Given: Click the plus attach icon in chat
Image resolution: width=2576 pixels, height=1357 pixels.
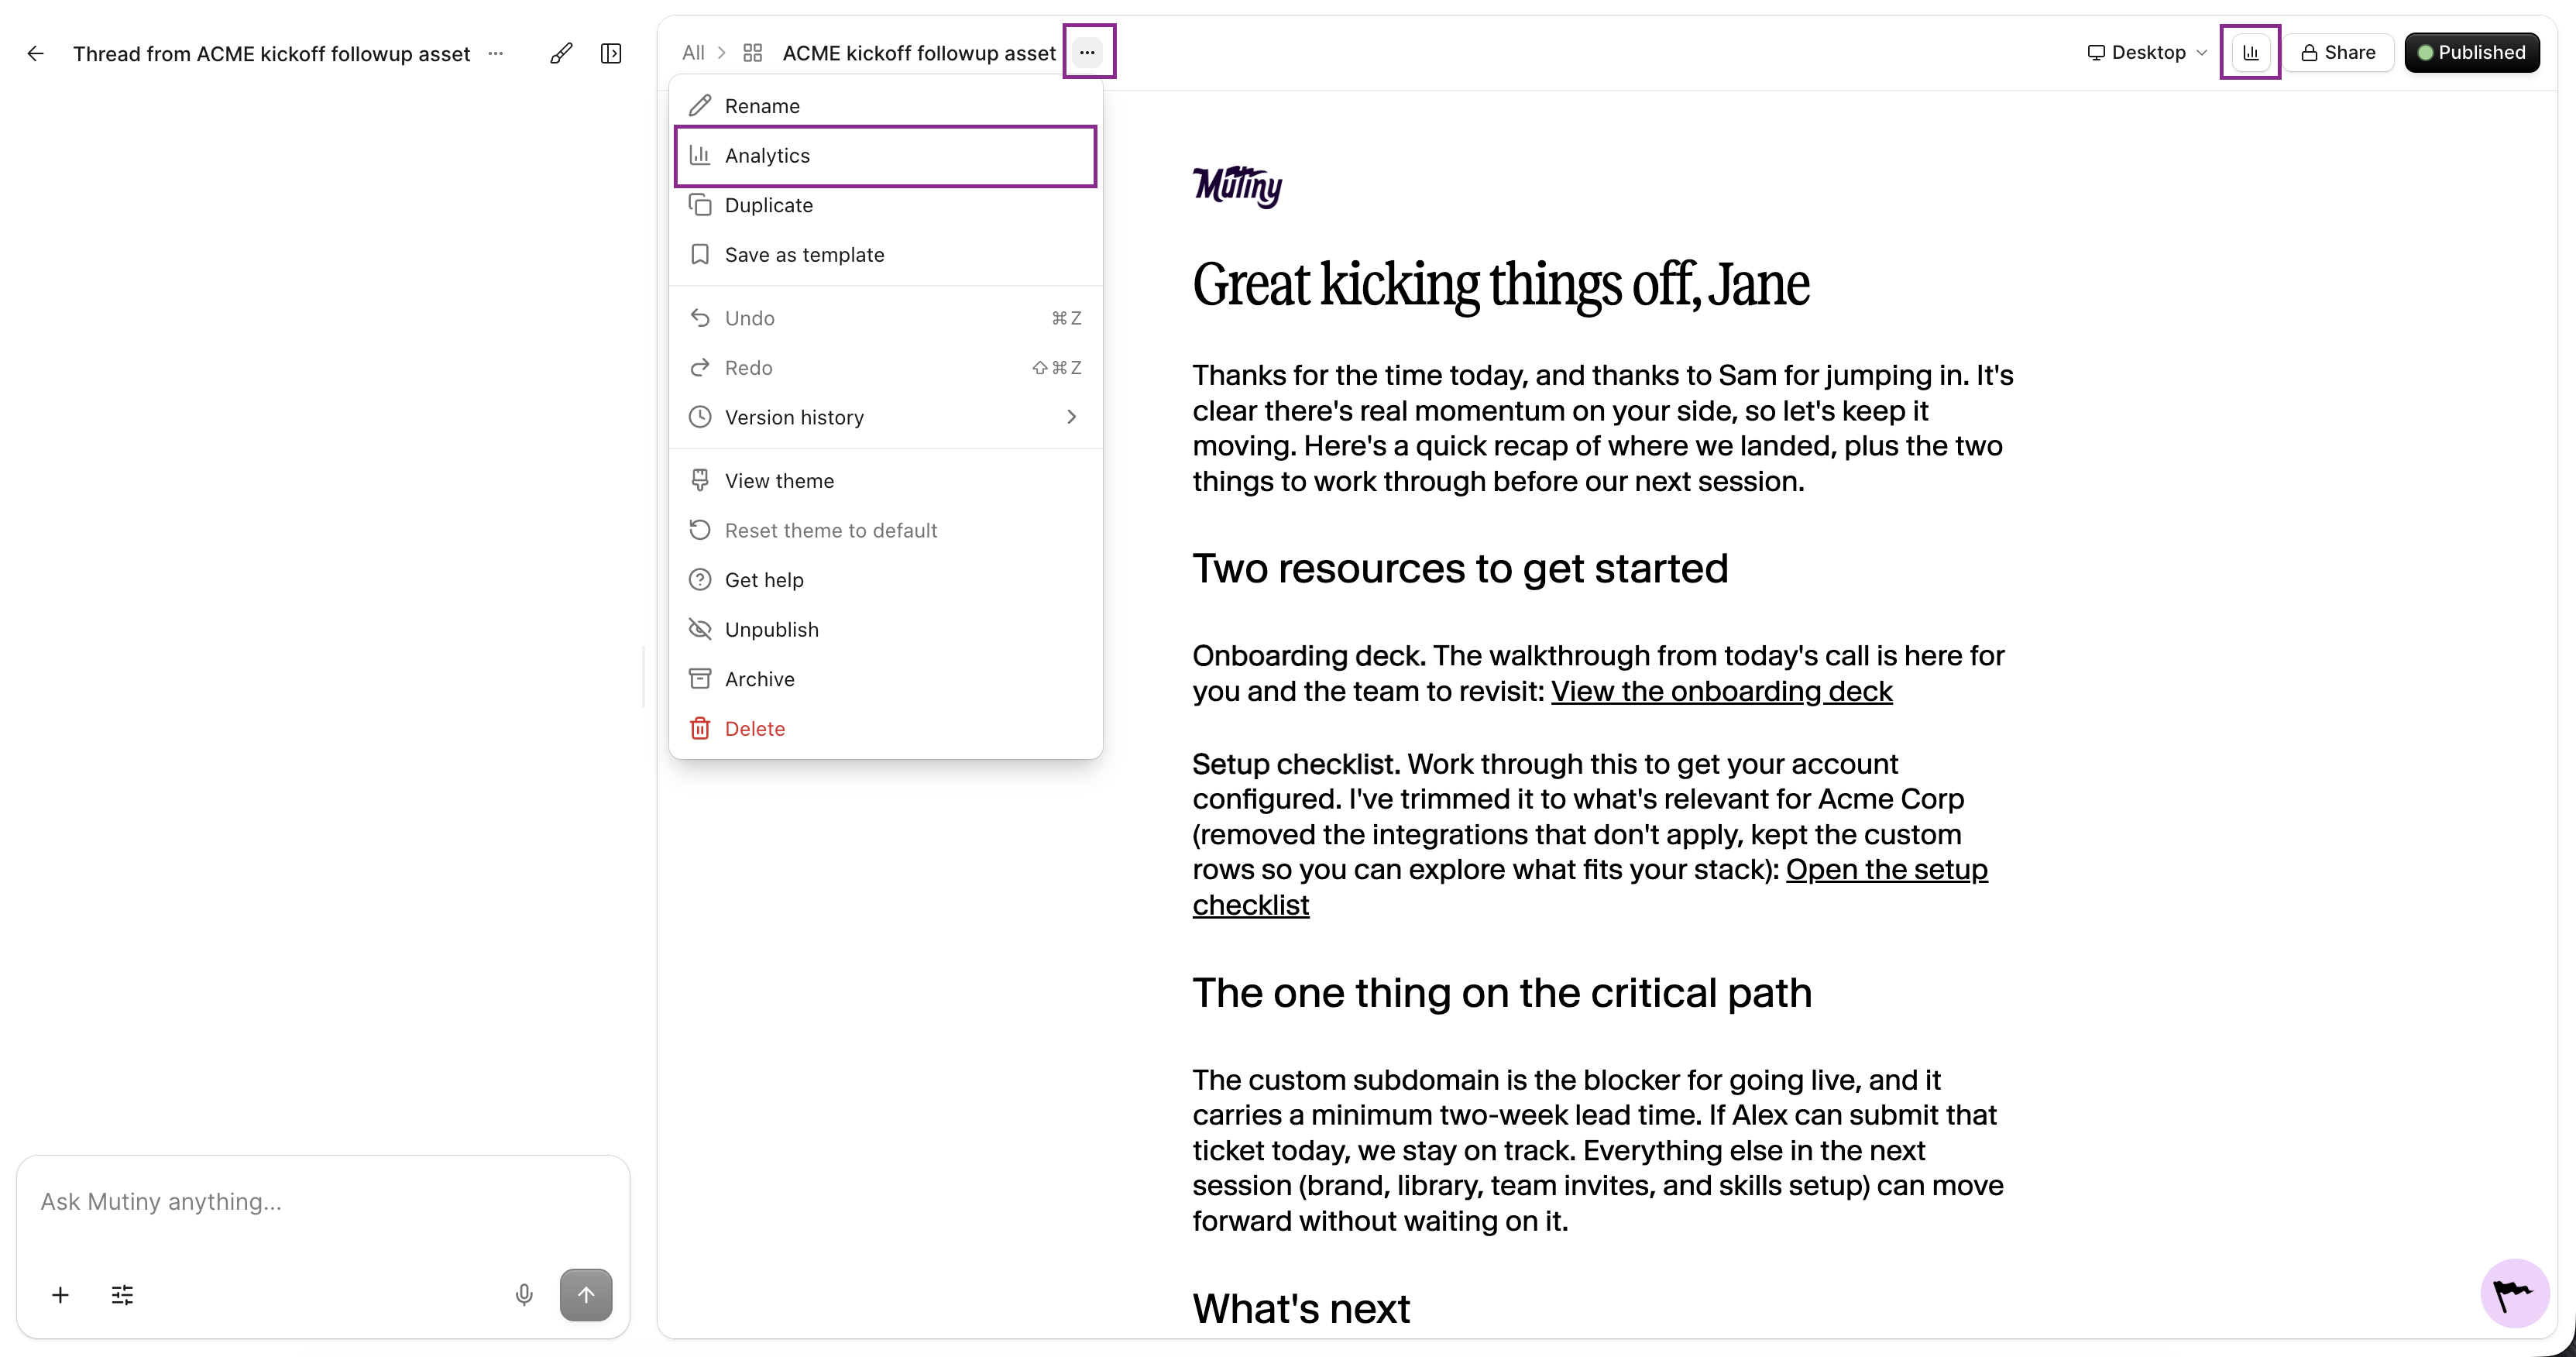Looking at the screenshot, I should coord(60,1296).
